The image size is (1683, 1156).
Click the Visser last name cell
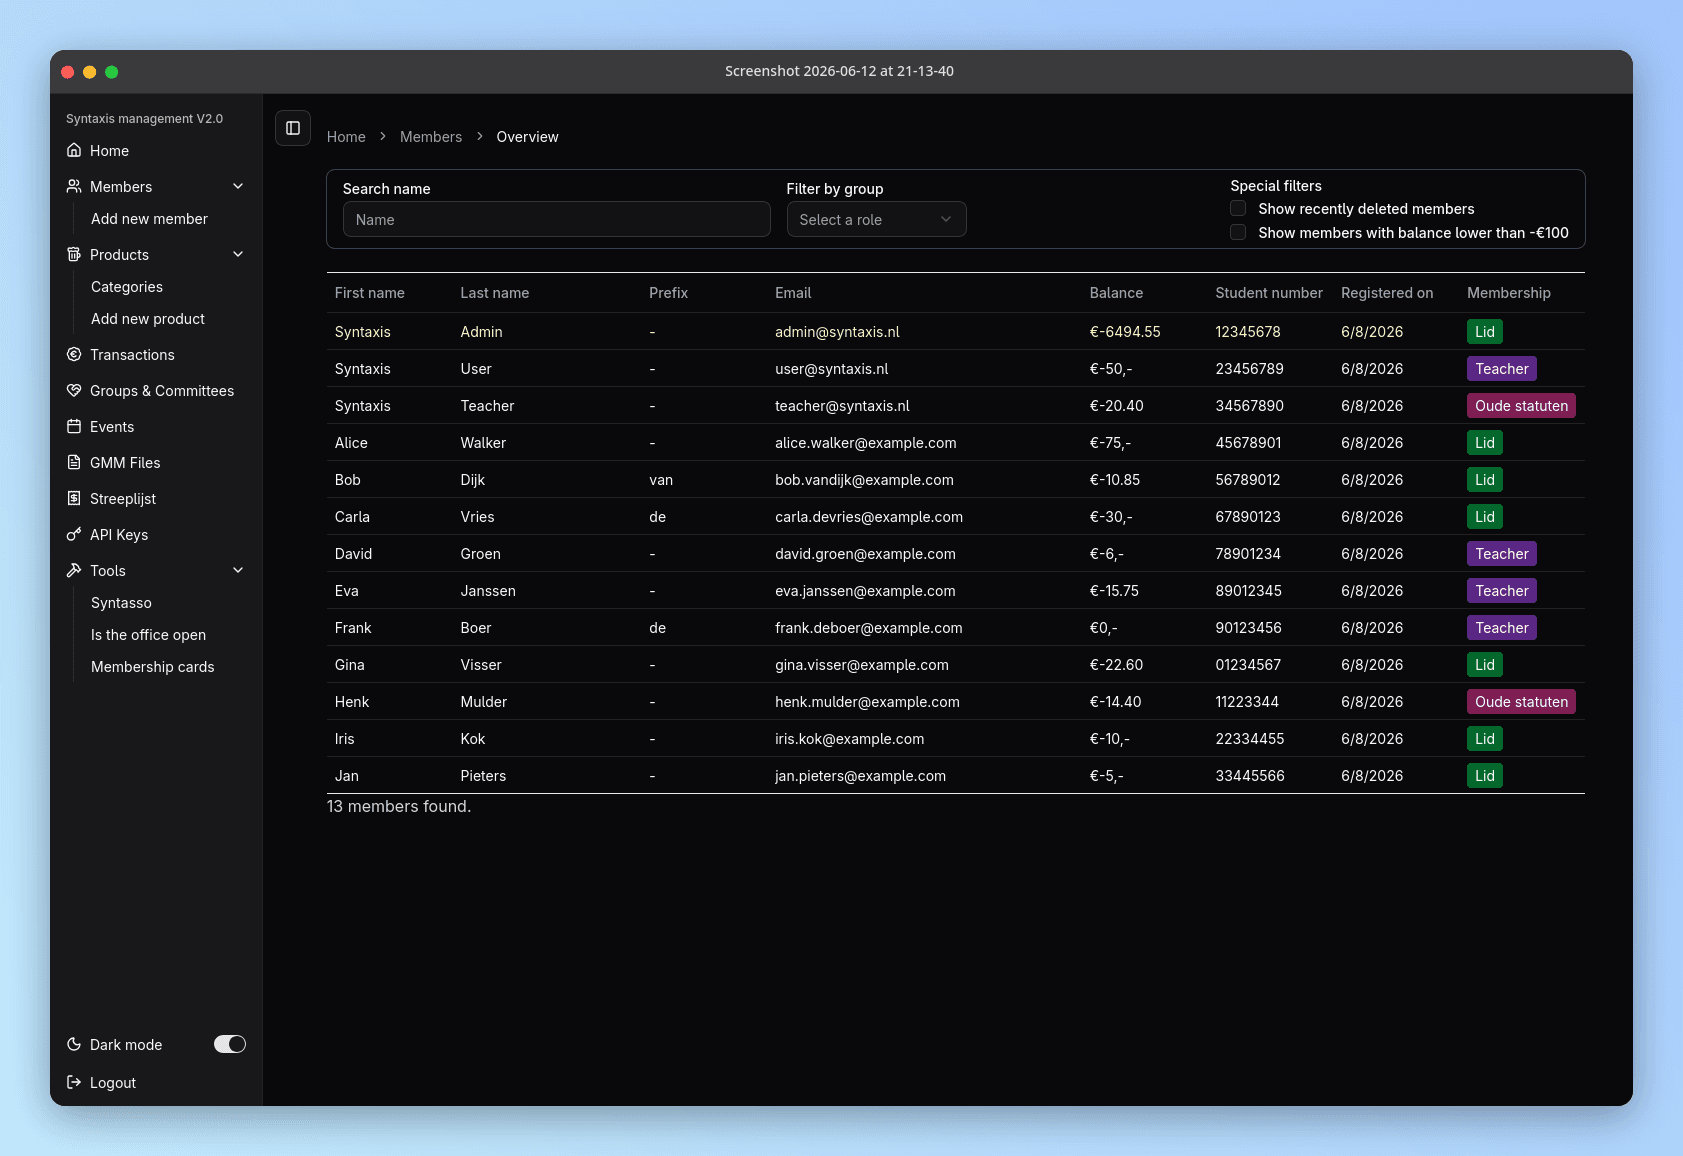pos(481,664)
